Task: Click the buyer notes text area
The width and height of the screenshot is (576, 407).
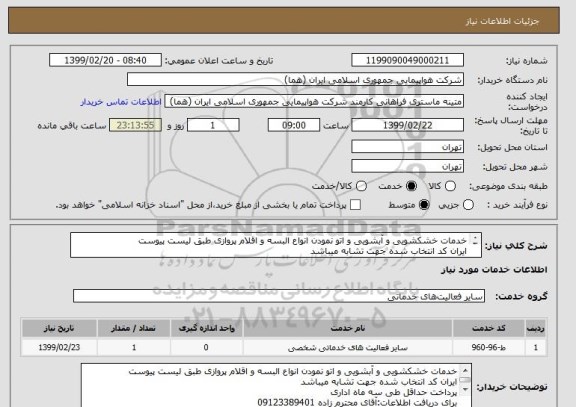Action: [x=276, y=385]
